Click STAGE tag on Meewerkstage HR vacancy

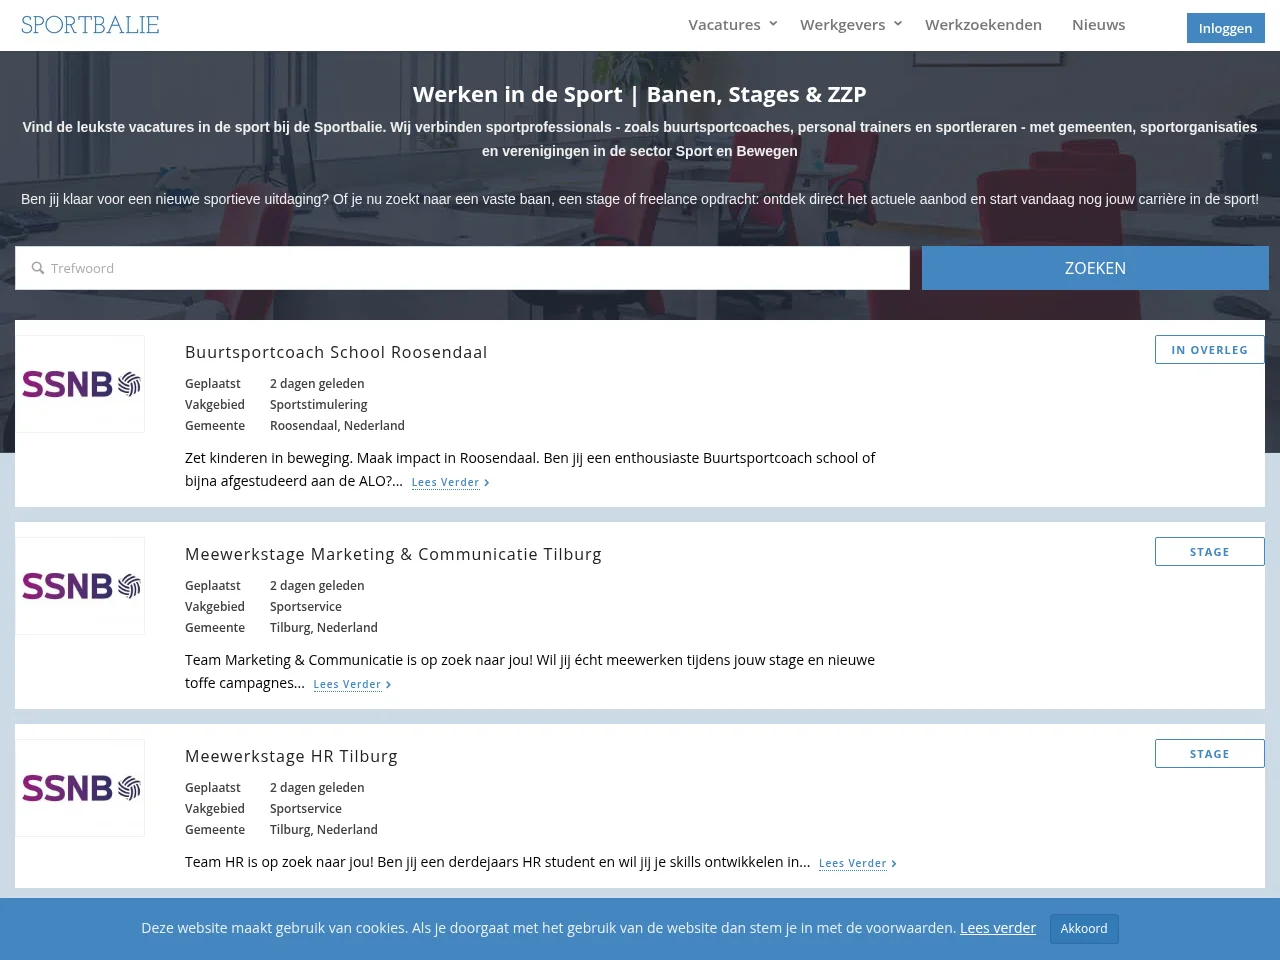[1209, 754]
